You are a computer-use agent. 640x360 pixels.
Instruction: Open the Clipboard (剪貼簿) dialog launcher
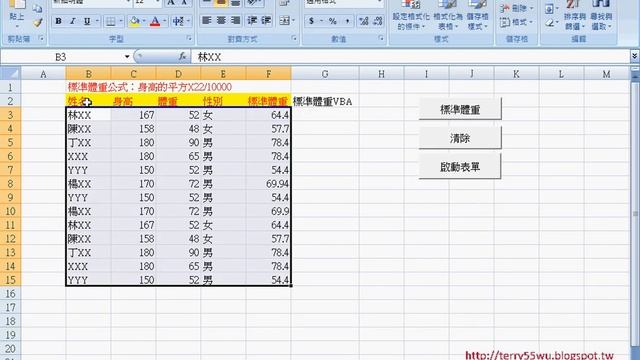(41, 38)
